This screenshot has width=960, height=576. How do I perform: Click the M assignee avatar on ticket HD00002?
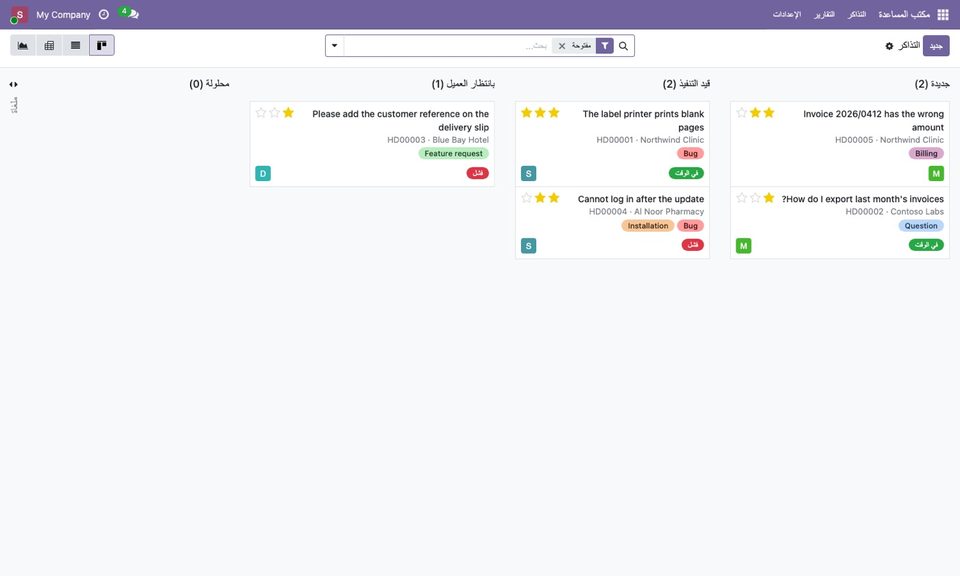click(x=743, y=245)
